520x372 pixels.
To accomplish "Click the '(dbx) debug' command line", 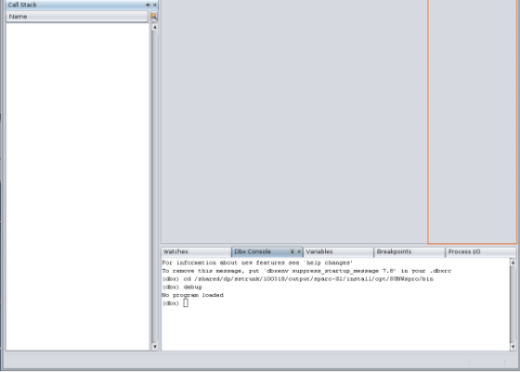I will click(182, 287).
